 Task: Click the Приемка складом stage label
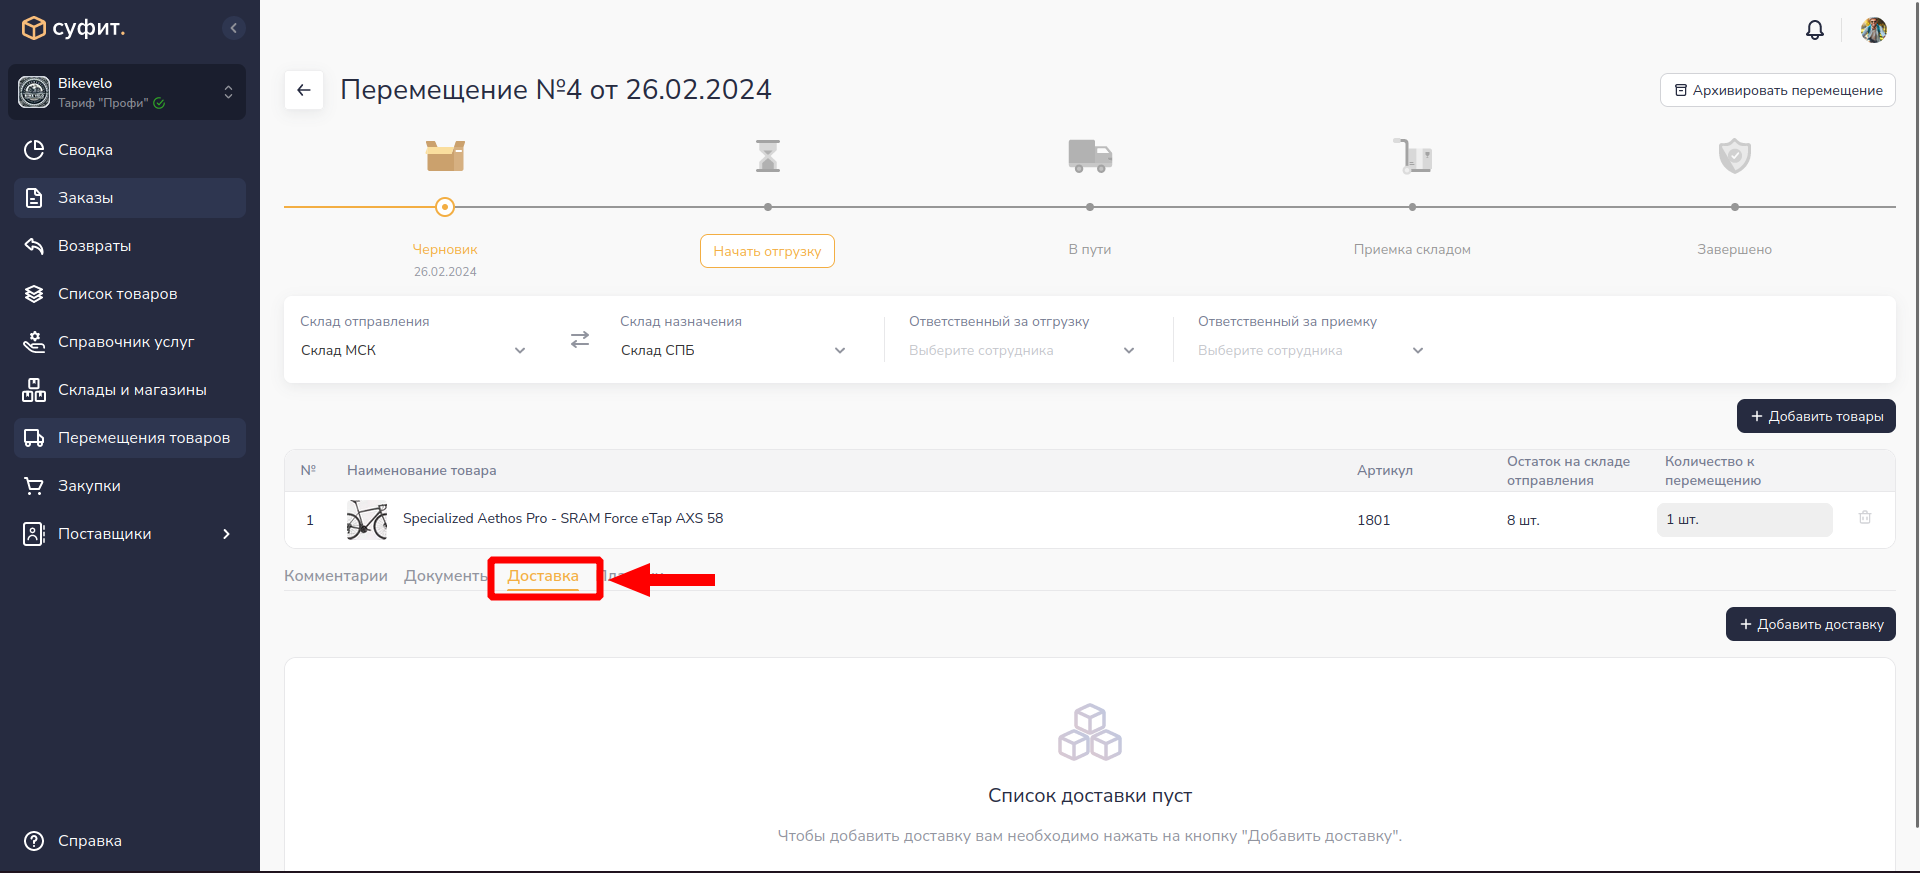(1412, 249)
